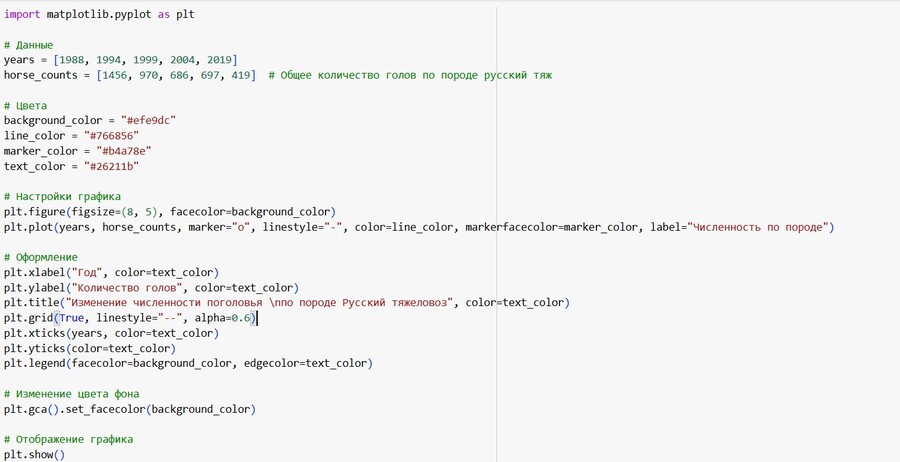This screenshot has height=462, width=900.
Task: Click the comment "# Настройки графика"
Action: 62,197
